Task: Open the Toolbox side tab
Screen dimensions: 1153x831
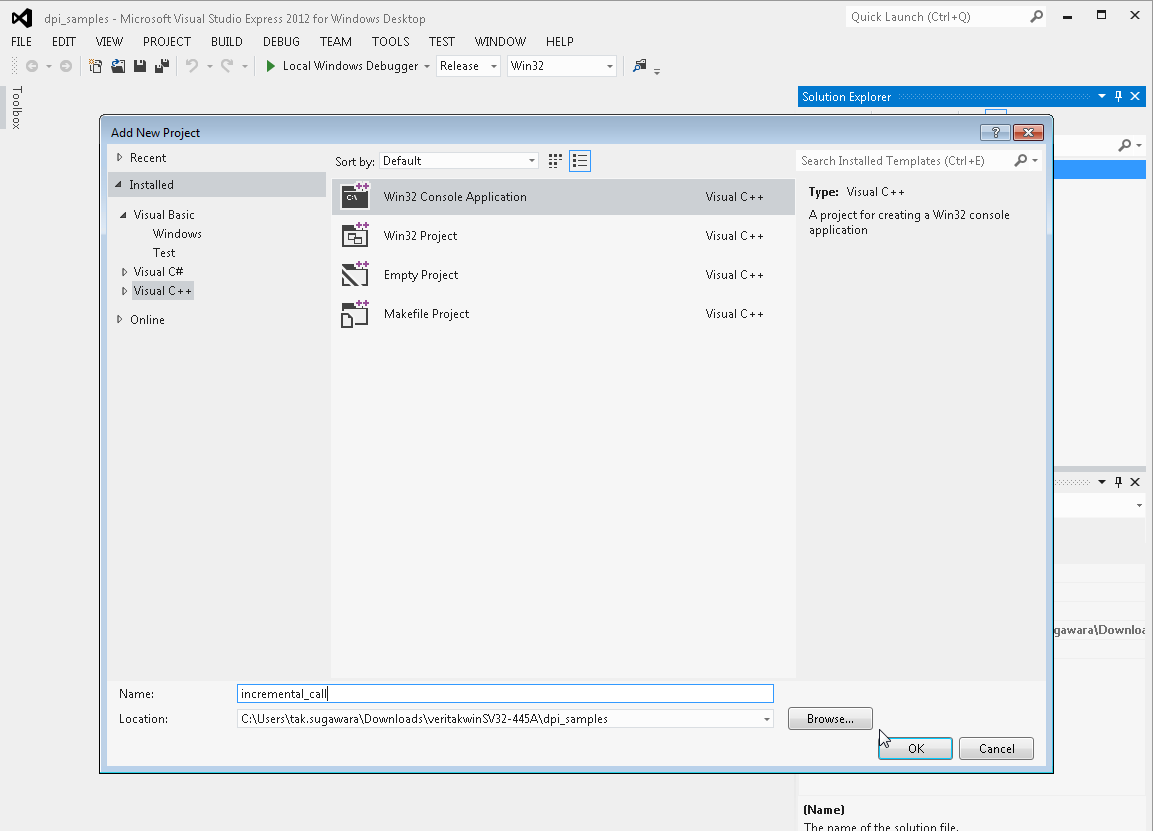Action: coord(17,107)
